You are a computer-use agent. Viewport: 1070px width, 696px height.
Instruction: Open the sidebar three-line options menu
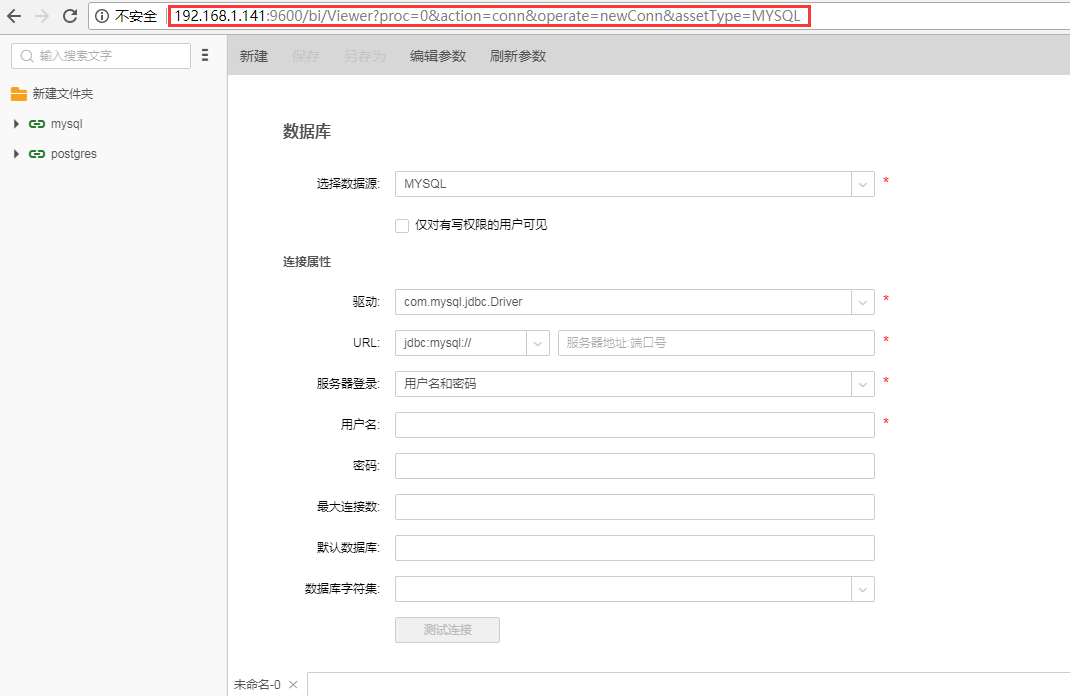[x=205, y=55]
